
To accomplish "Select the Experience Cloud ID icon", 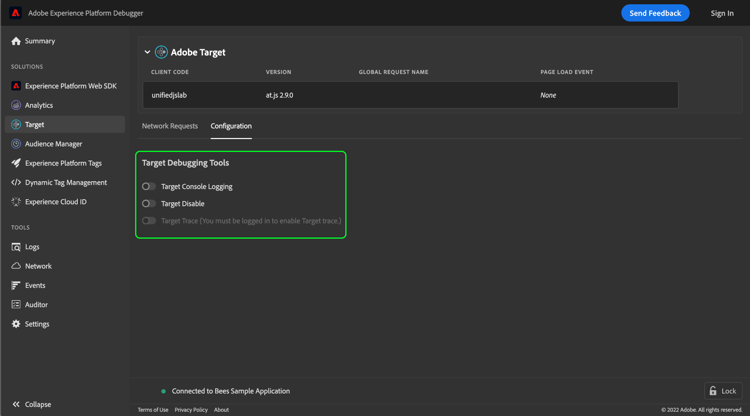I will coord(16,202).
